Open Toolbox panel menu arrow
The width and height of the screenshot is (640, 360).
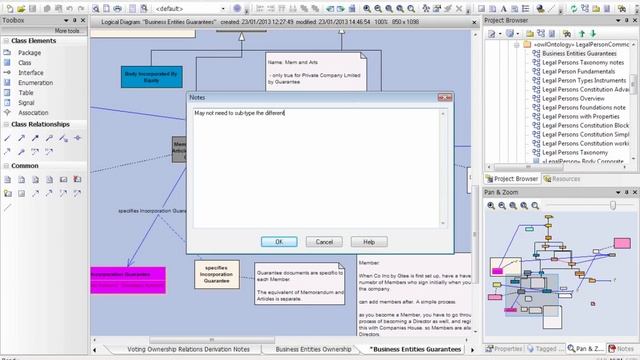point(66,20)
